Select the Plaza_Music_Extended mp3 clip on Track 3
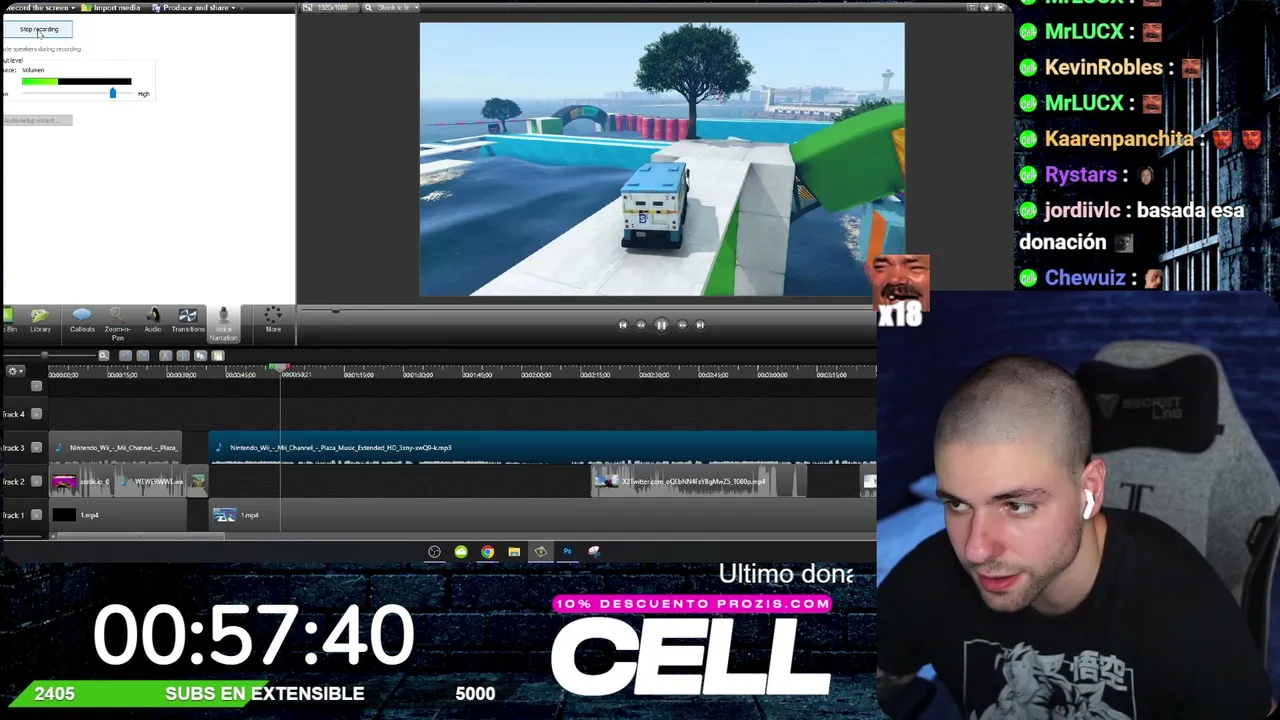Image resolution: width=1280 pixels, height=720 pixels. pos(543,448)
